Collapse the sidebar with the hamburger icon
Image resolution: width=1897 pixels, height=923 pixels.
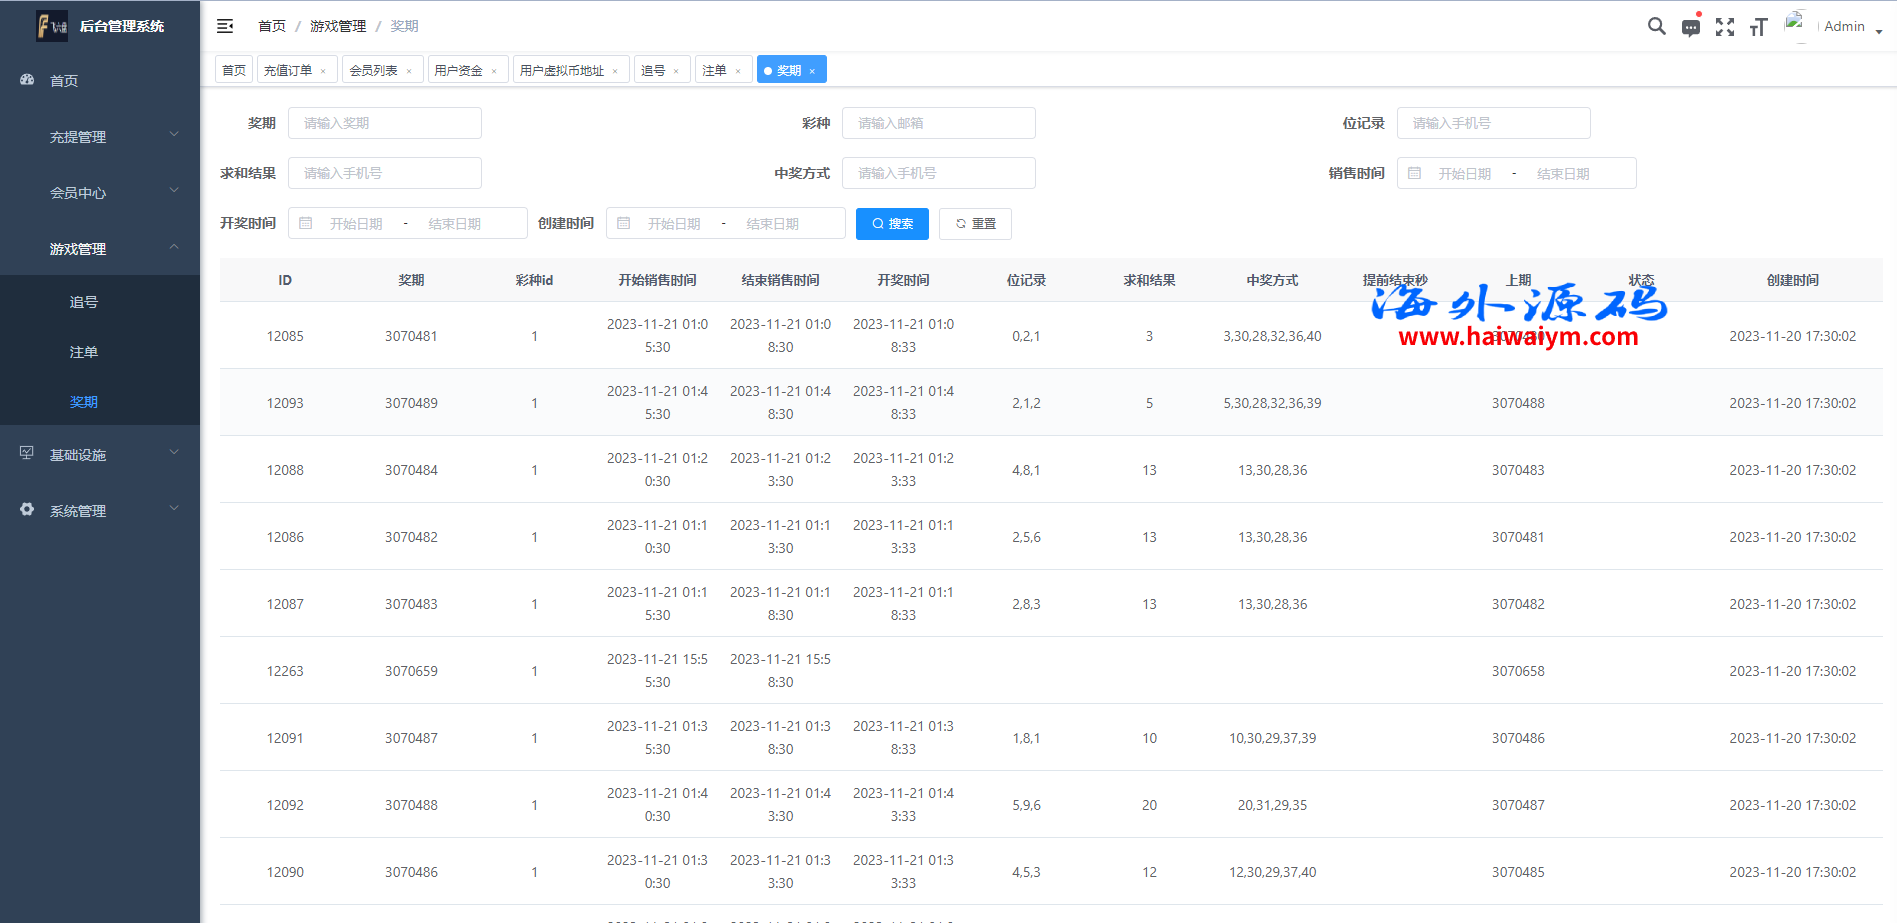225,26
